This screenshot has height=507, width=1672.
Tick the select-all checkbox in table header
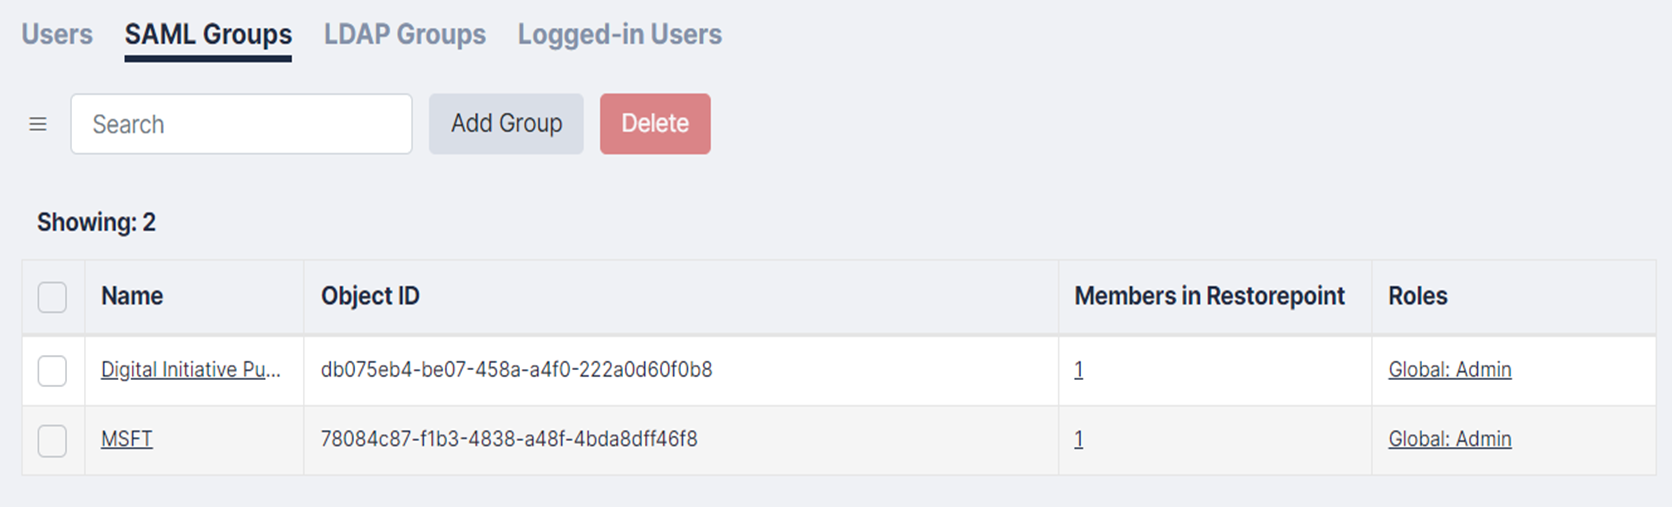pos(52,297)
